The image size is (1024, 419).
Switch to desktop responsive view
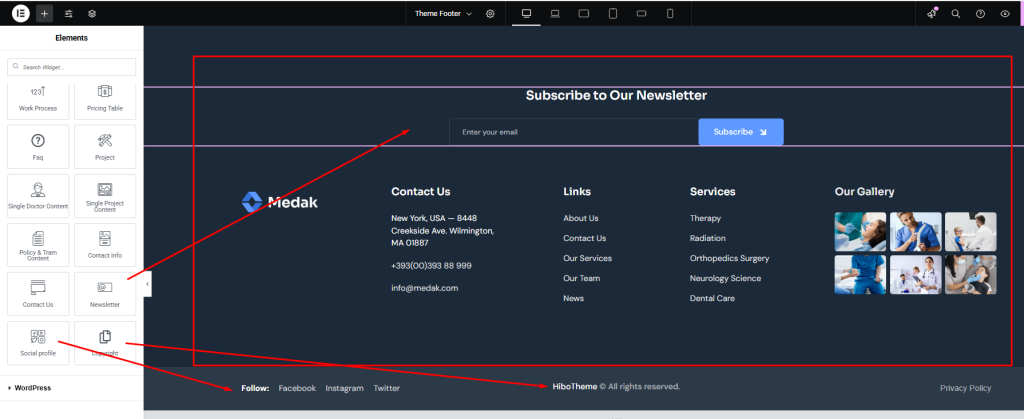pyautogui.click(x=526, y=13)
